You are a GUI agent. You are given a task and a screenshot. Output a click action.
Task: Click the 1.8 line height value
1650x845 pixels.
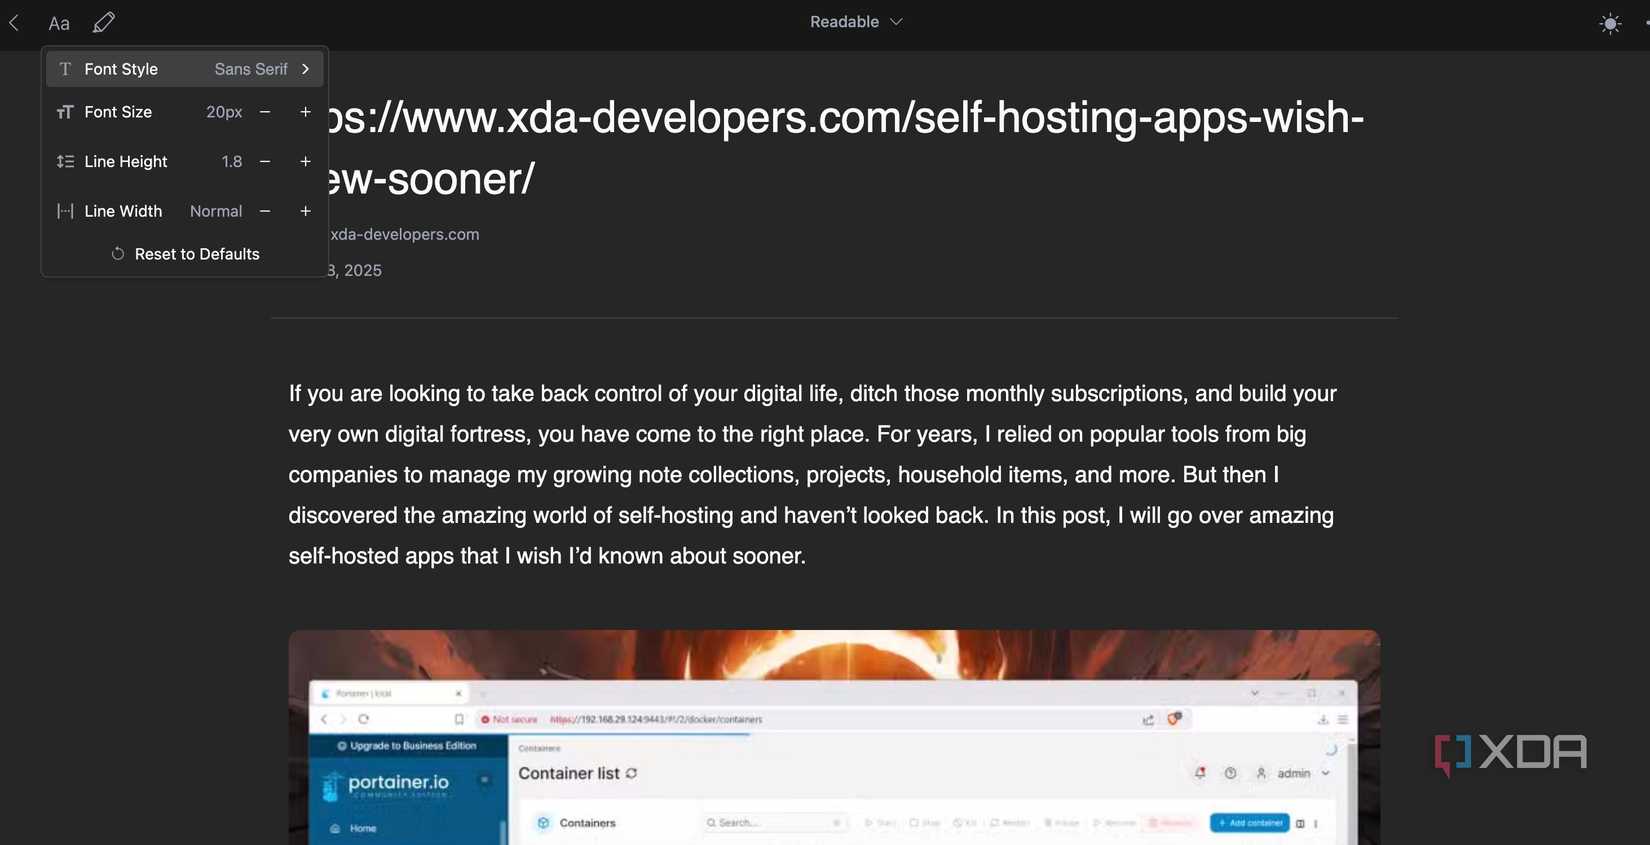pyautogui.click(x=232, y=161)
